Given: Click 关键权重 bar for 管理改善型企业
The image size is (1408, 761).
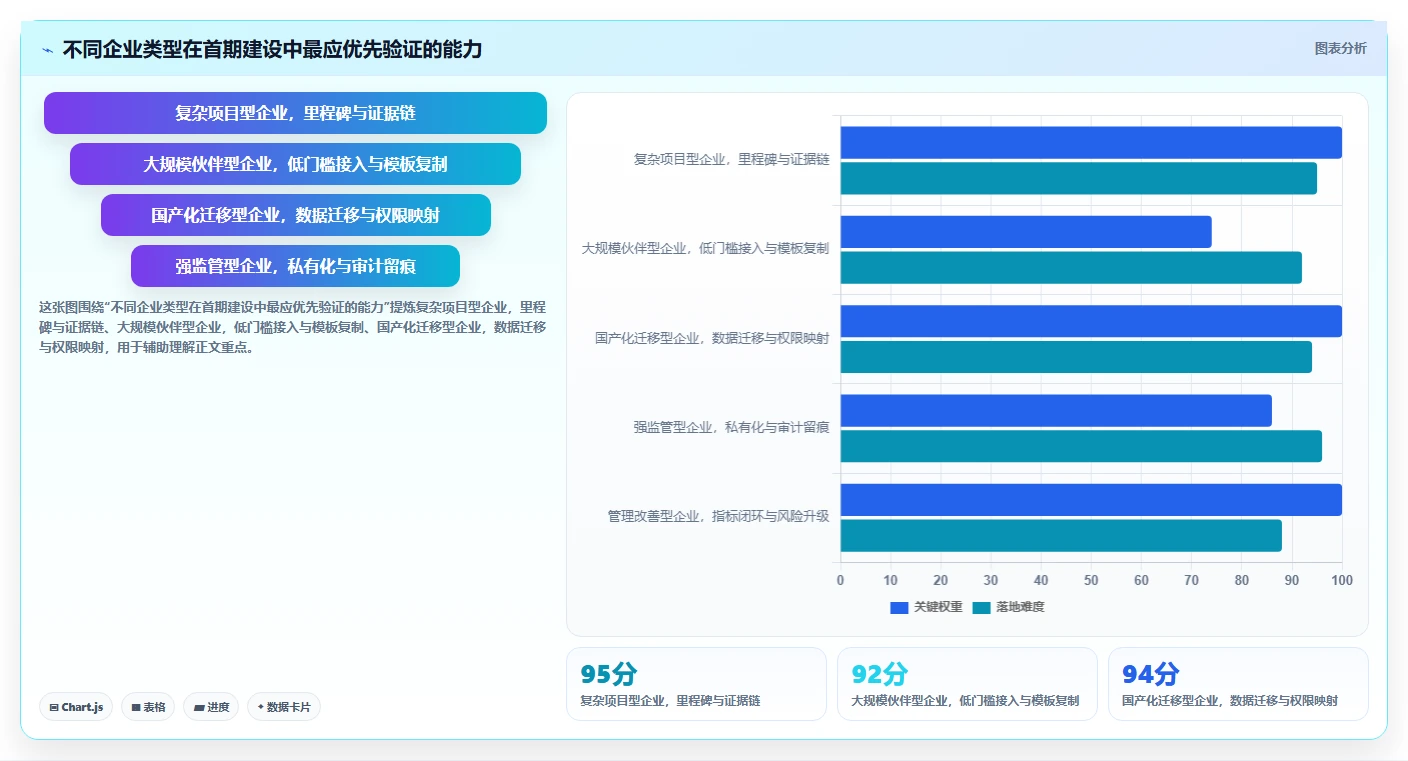Looking at the screenshot, I should point(1091,500).
